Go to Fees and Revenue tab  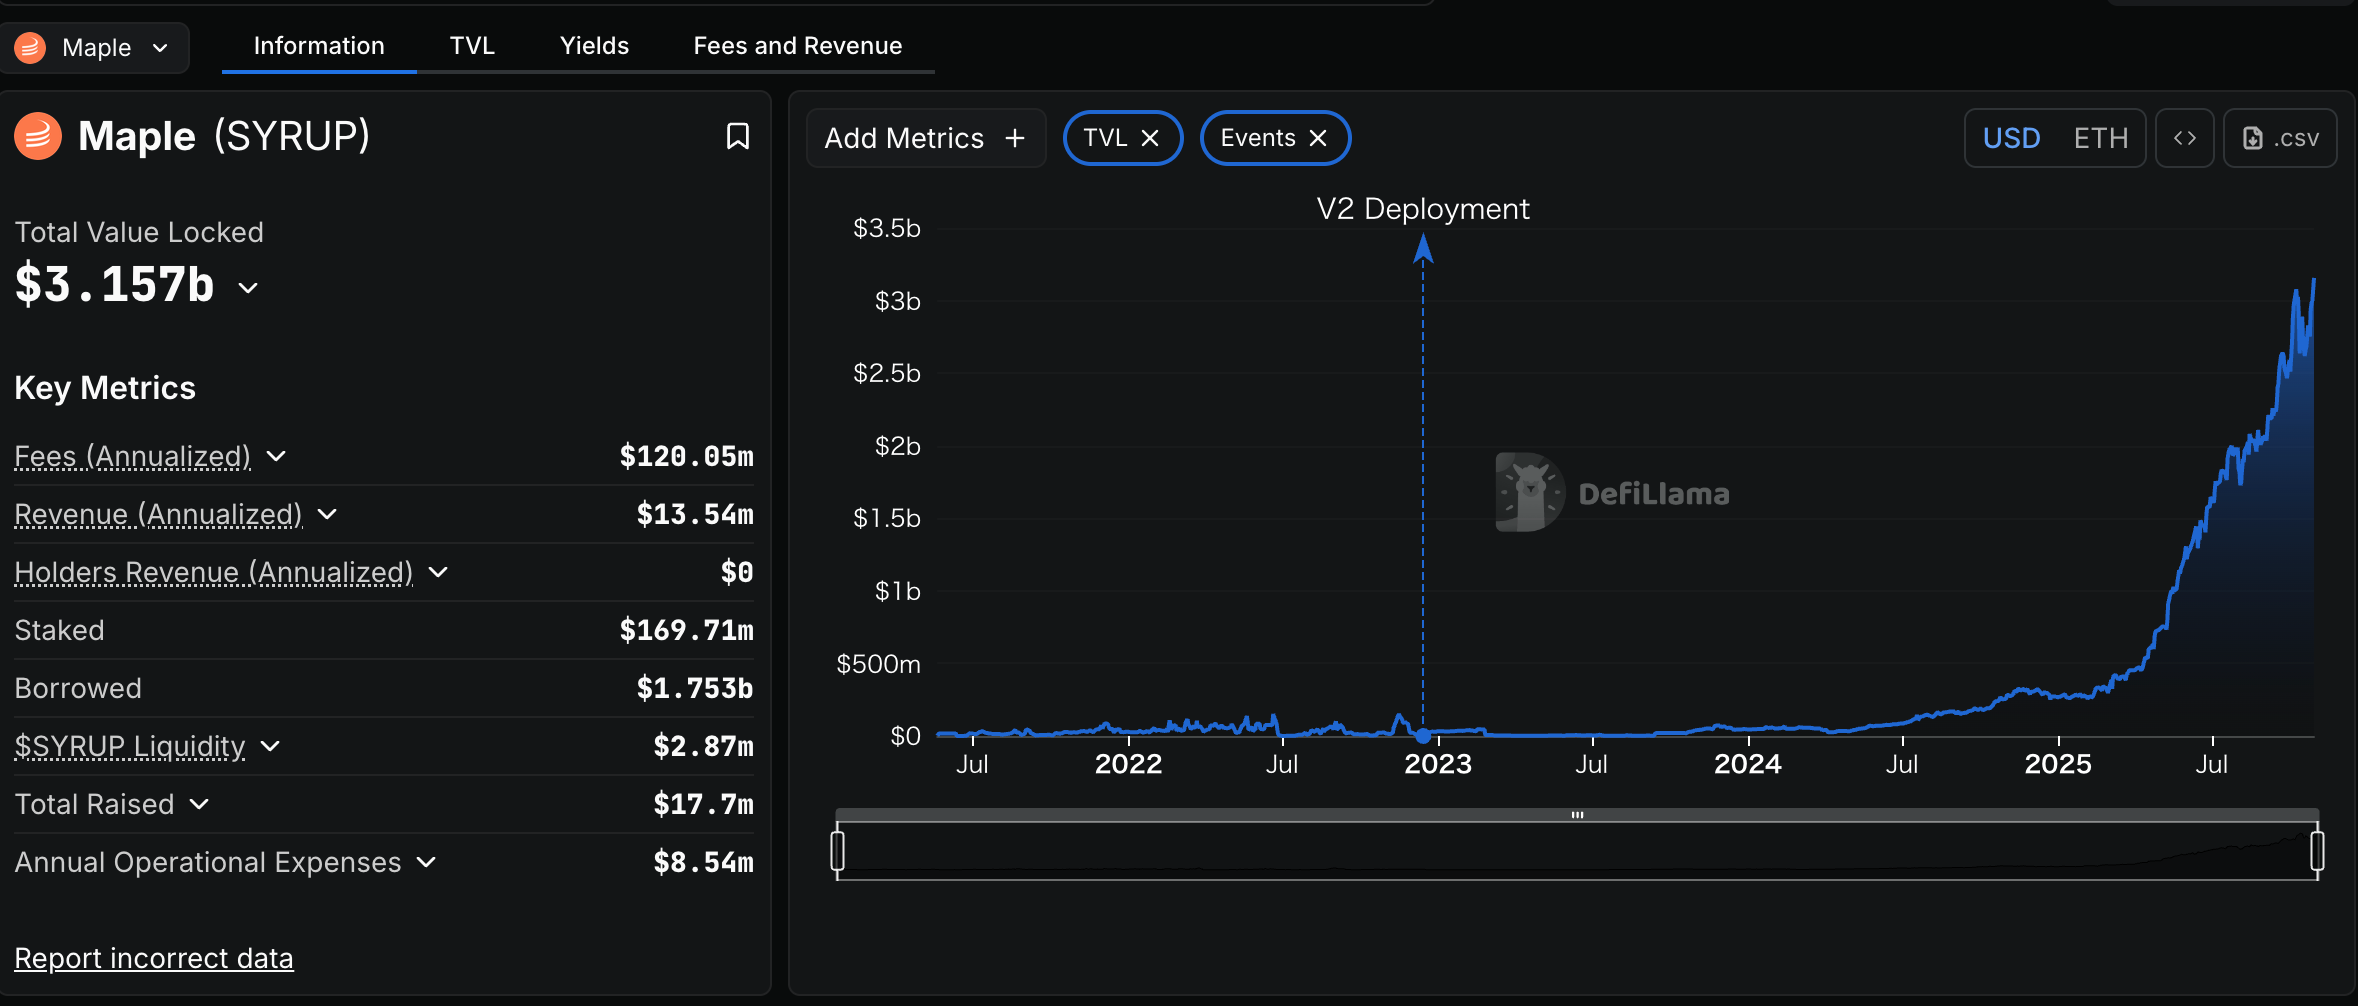tap(797, 46)
